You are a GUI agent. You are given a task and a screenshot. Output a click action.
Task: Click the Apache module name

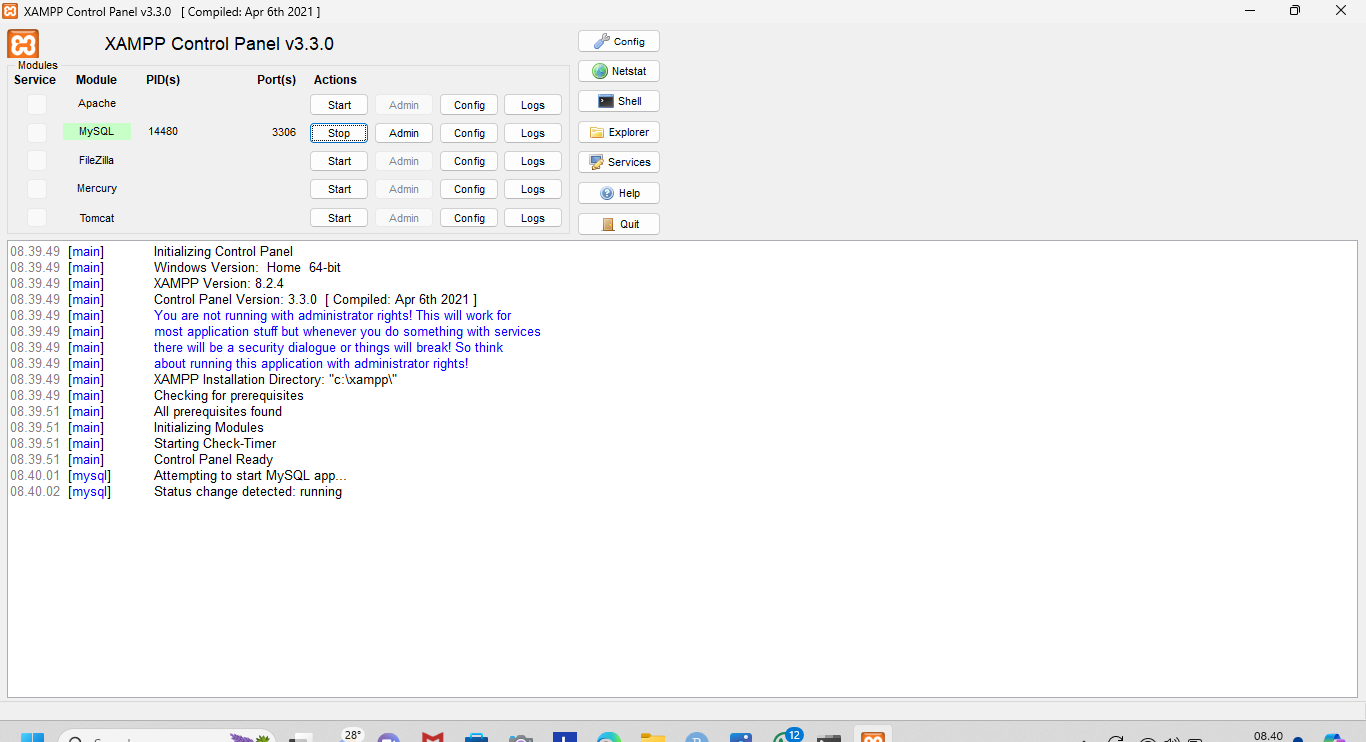tap(97, 103)
